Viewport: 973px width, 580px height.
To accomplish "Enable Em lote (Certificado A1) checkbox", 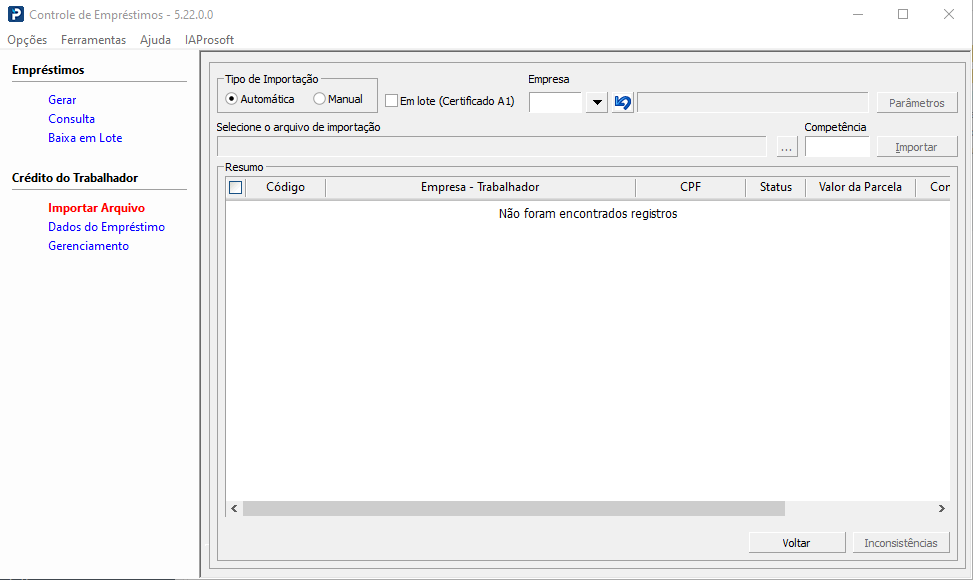I will pyautogui.click(x=392, y=100).
